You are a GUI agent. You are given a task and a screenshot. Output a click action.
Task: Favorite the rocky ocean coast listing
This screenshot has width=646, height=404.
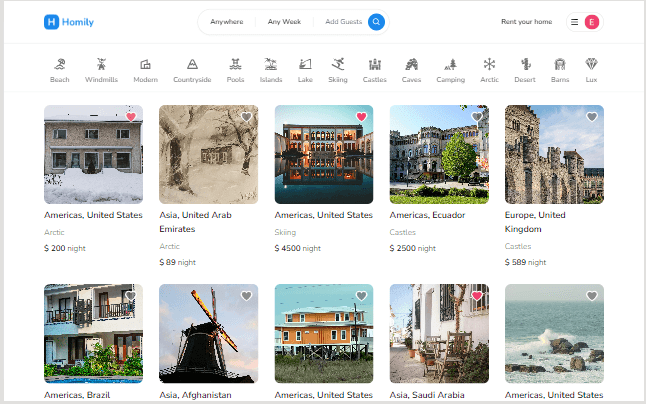click(592, 296)
